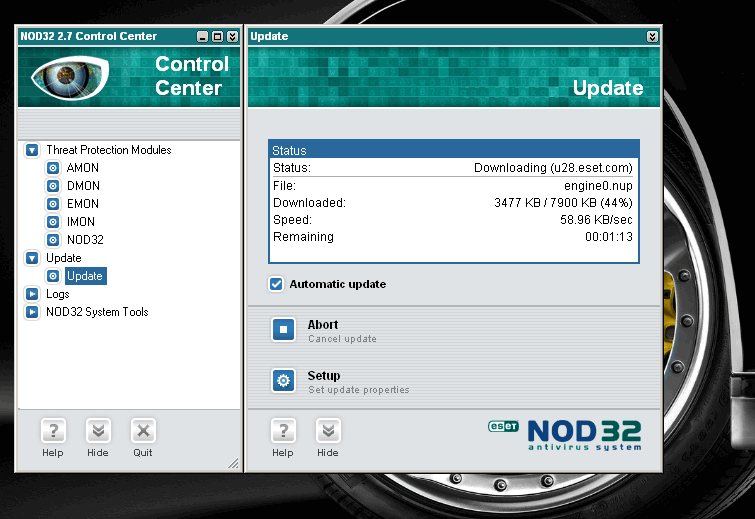Click the Quit label in Control Center

point(143,453)
